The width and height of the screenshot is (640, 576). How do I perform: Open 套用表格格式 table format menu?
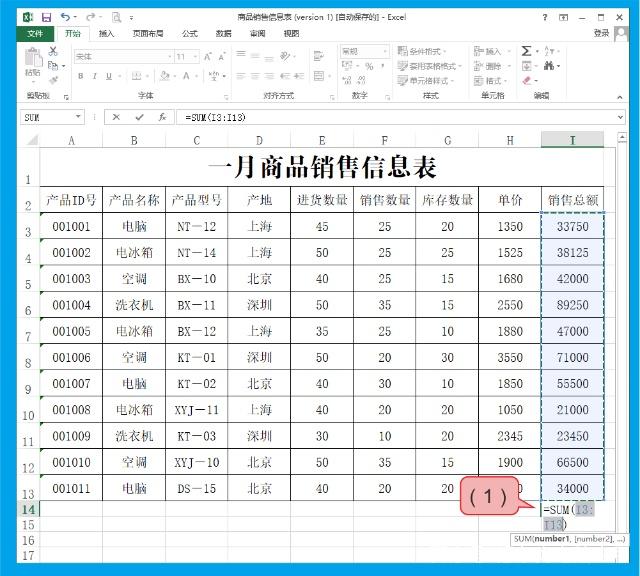tap(430, 66)
